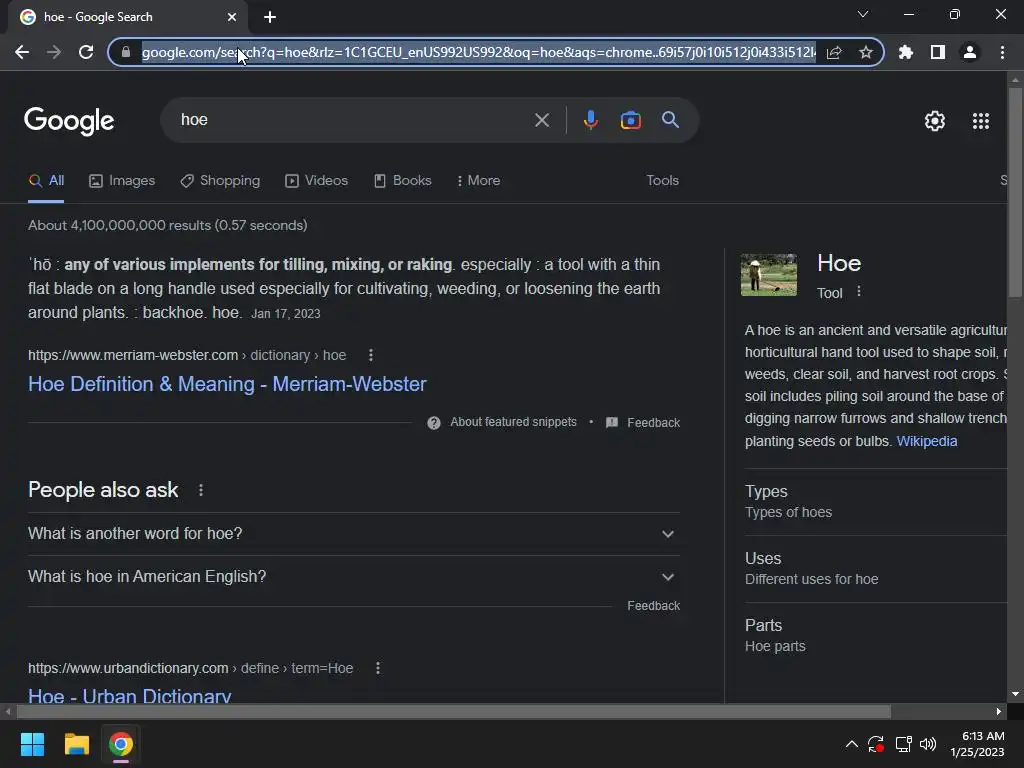Open search Tools
Screen dimensions: 1024x768
[662, 181]
